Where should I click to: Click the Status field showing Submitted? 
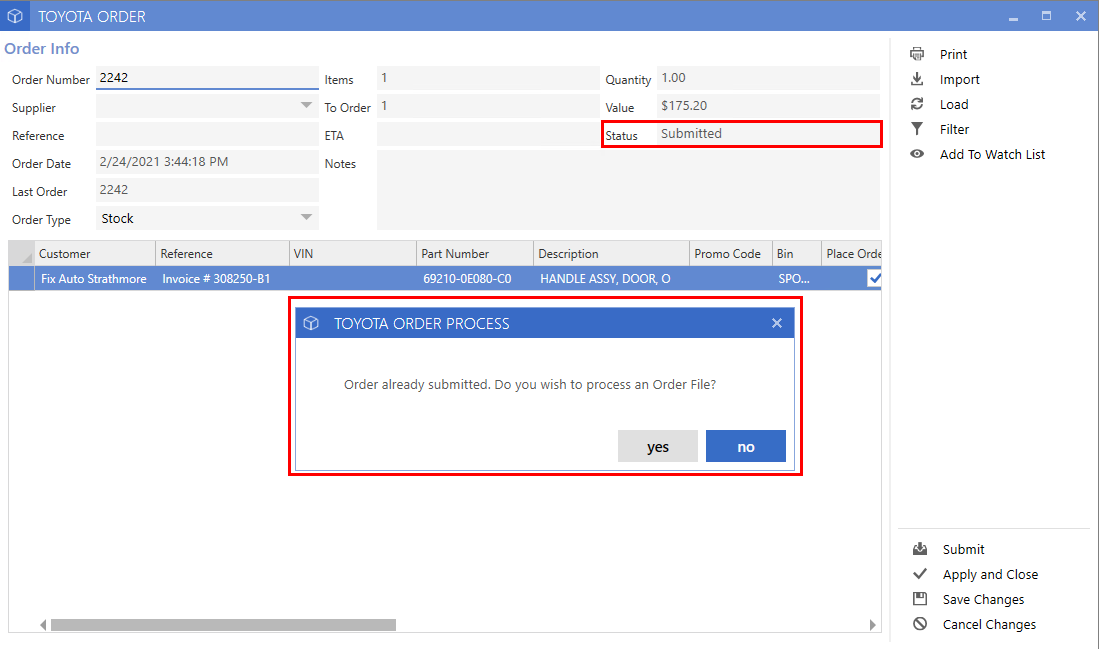(768, 134)
